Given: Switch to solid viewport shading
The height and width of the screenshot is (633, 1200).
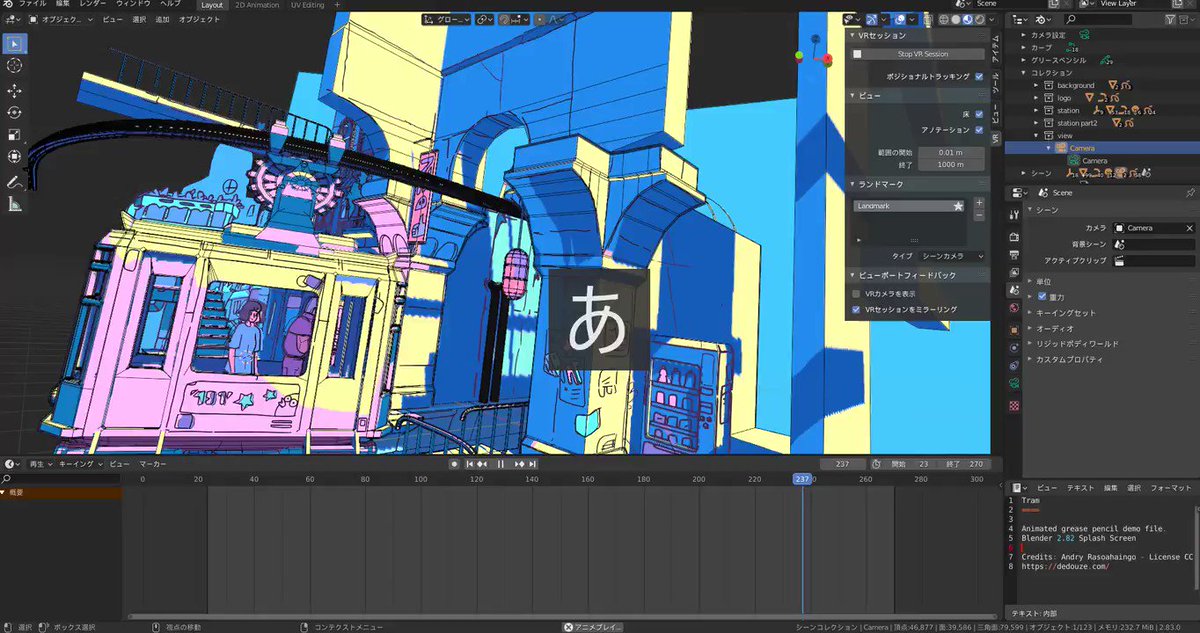Looking at the screenshot, I should click(954, 19).
